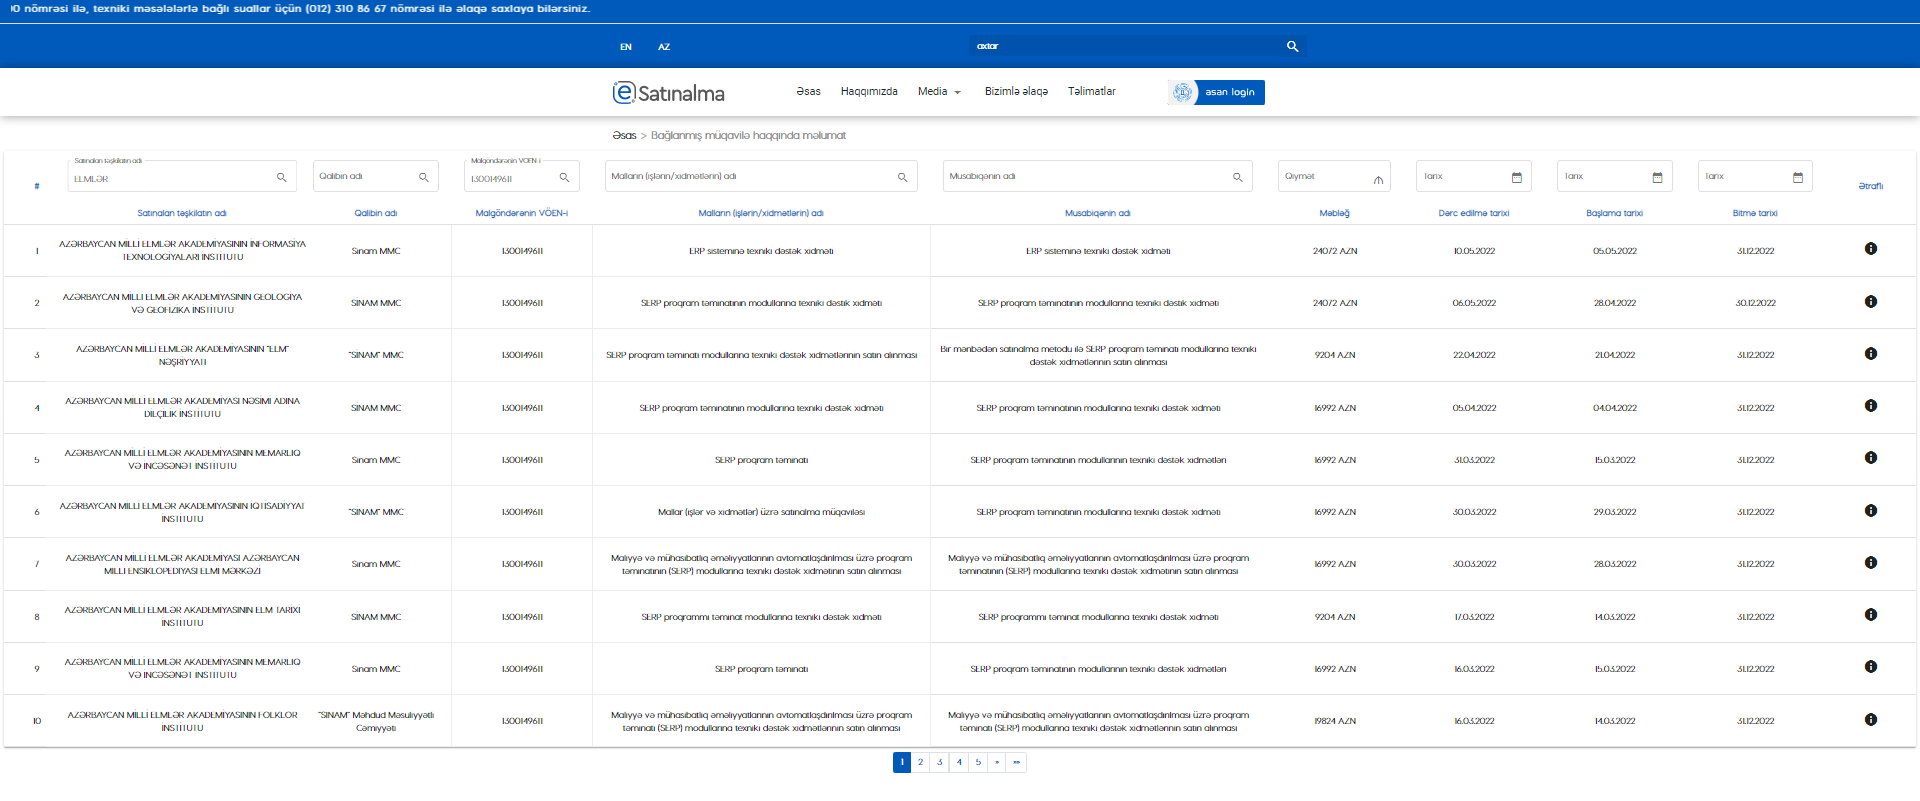
Task: Click date '22.04.2022' in row 3
Action: [x=1474, y=355]
